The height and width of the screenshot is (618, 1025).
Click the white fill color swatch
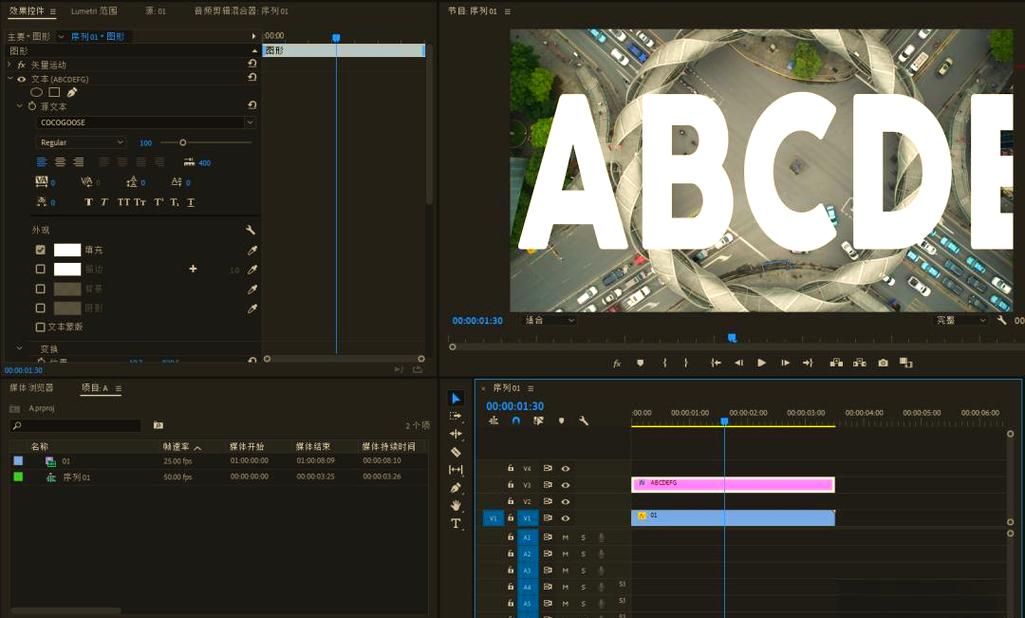pyautogui.click(x=67, y=250)
